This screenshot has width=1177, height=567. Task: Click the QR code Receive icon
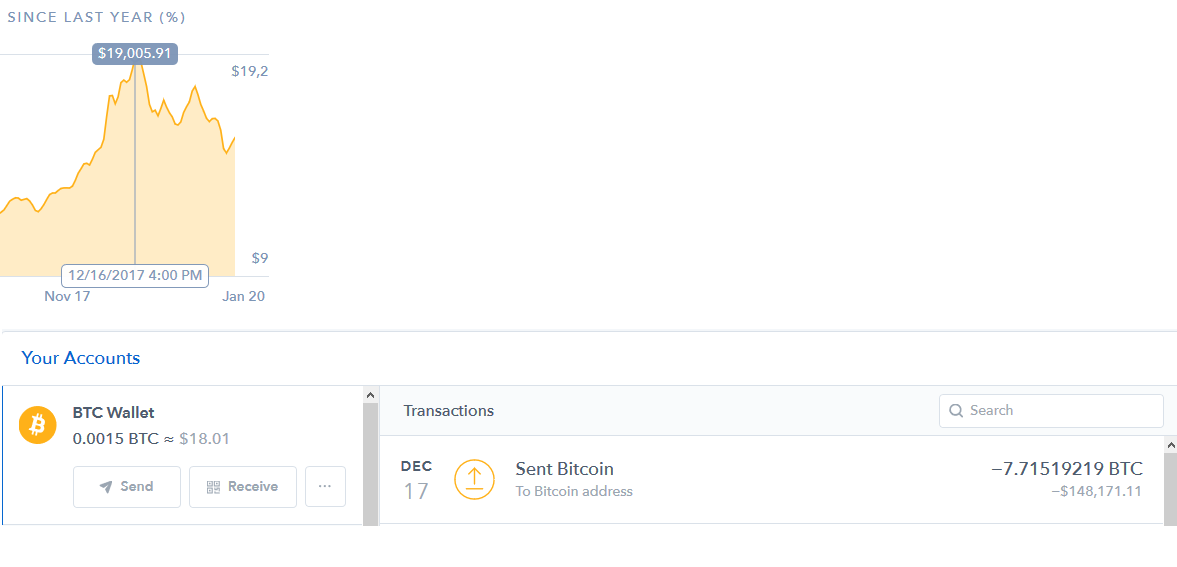click(x=214, y=487)
